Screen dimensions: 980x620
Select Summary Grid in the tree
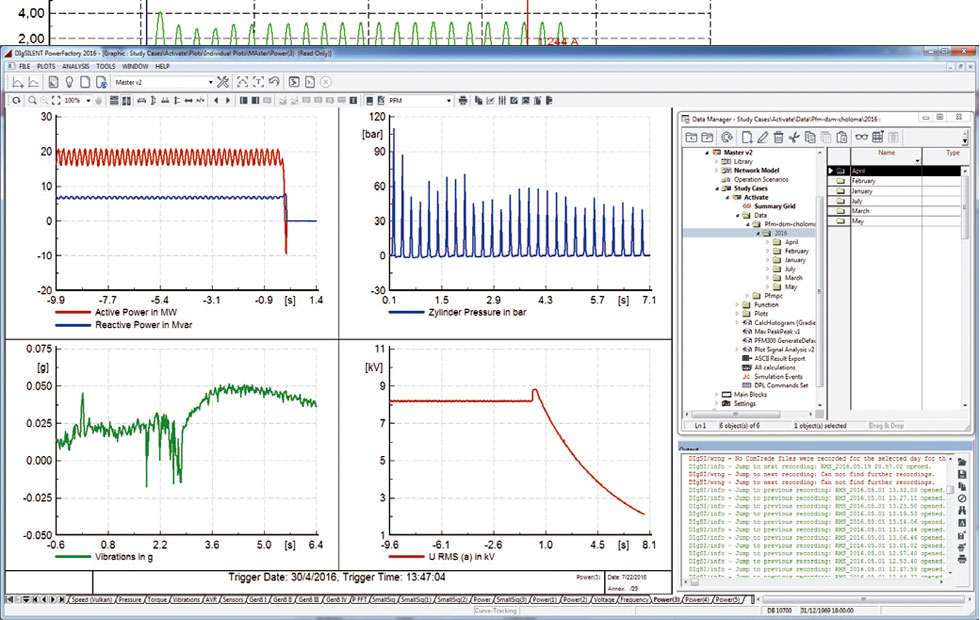(774, 206)
